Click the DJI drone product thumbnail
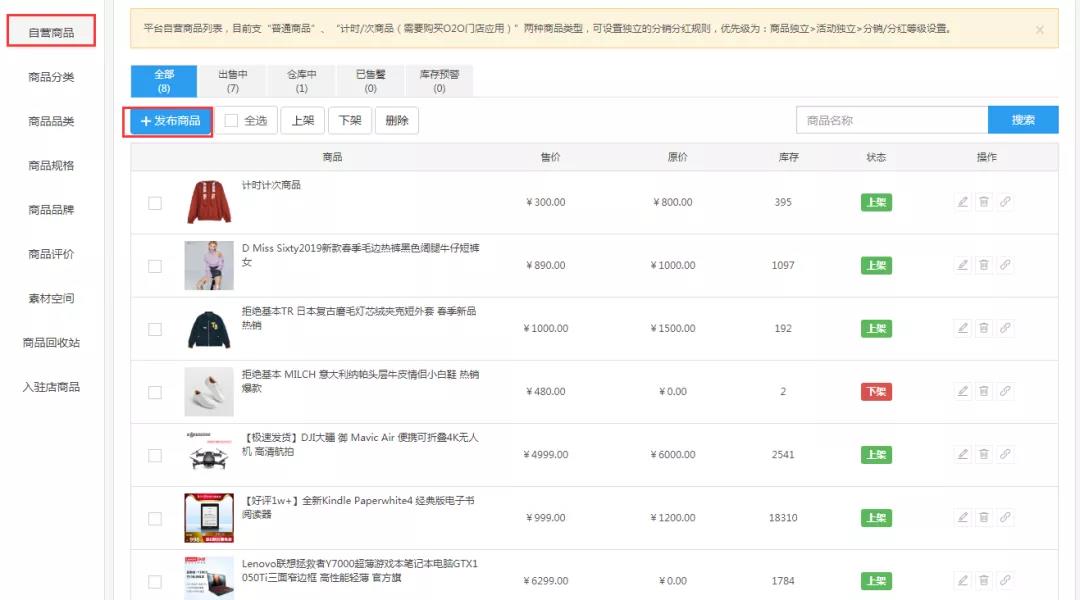Image resolution: width=1080 pixels, height=600 pixels. (x=207, y=454)
